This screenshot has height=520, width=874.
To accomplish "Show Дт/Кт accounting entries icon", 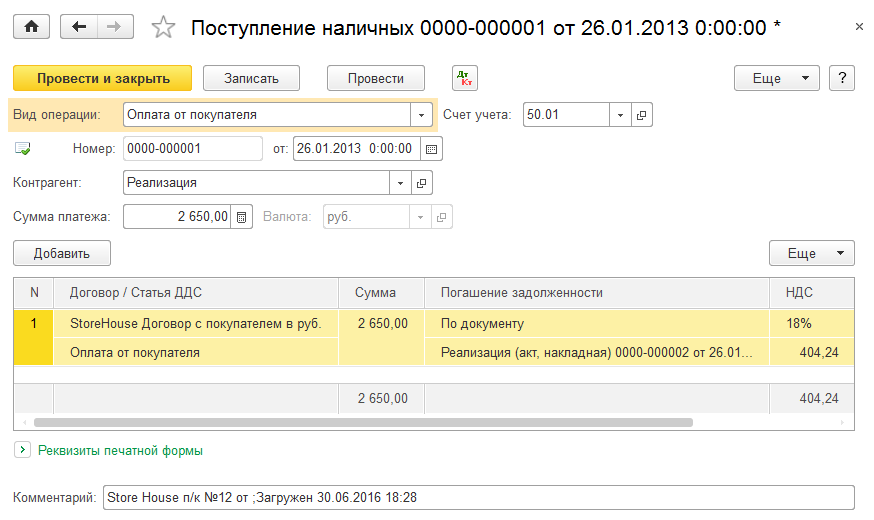I will (465, 78).
